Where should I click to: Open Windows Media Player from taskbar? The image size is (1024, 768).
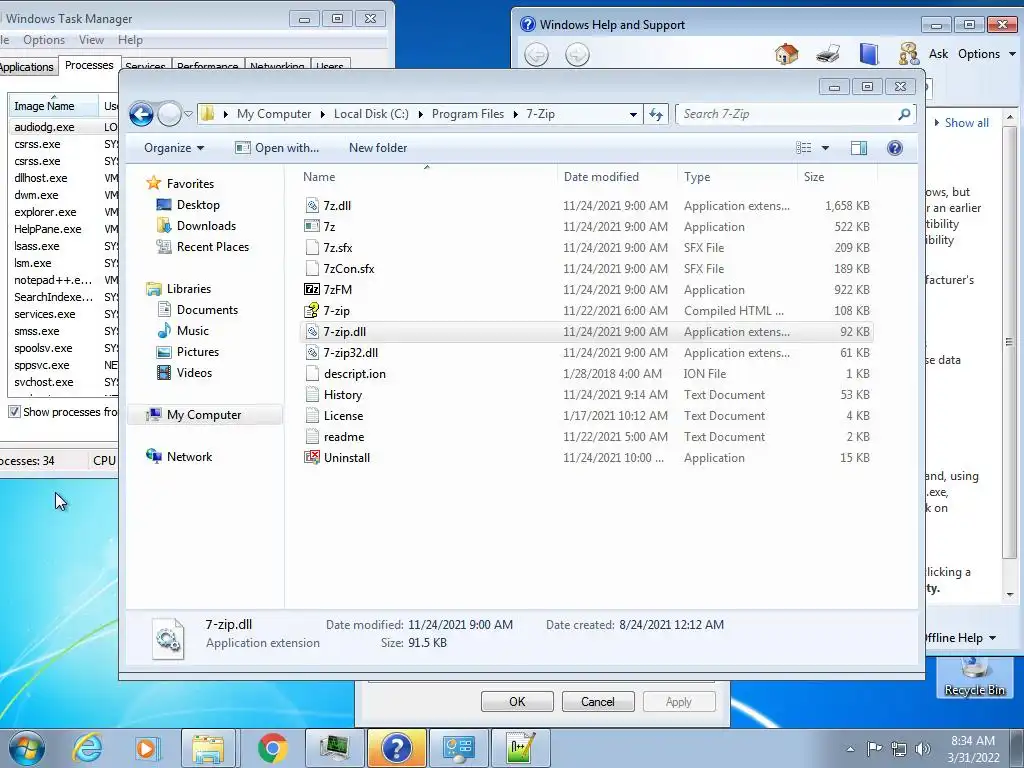[147, 748]
